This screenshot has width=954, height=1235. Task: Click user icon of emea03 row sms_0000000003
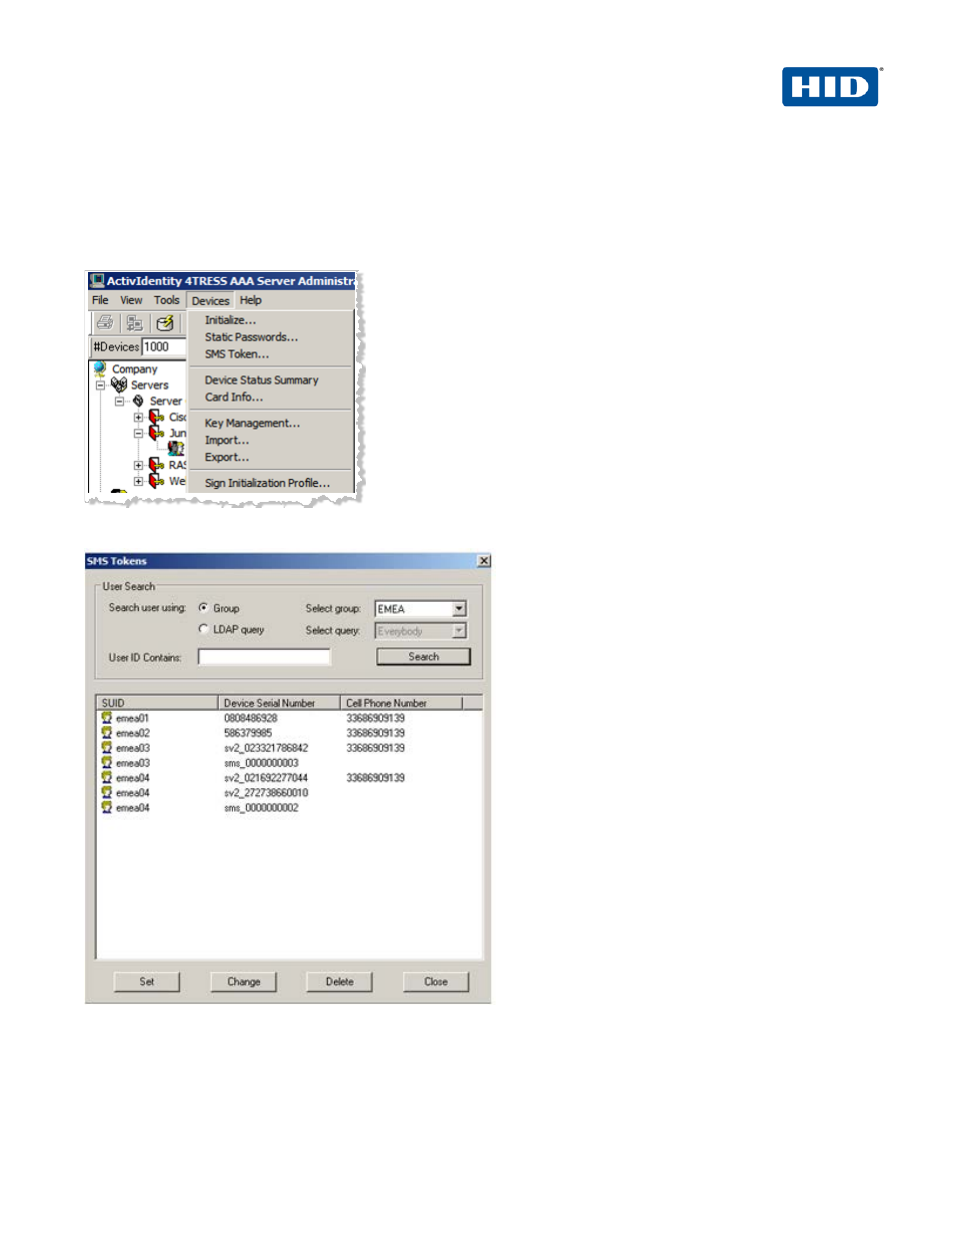(106, 763)
